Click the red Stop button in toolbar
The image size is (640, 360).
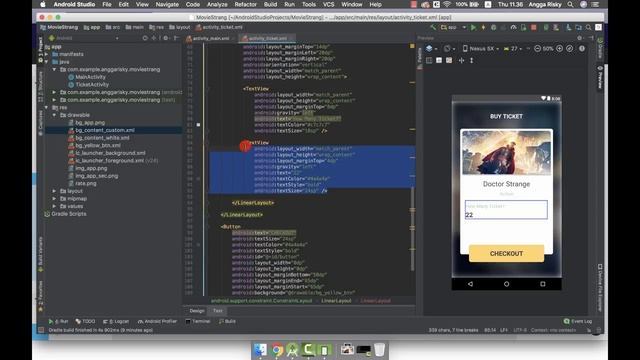click(x=533, y=27)
